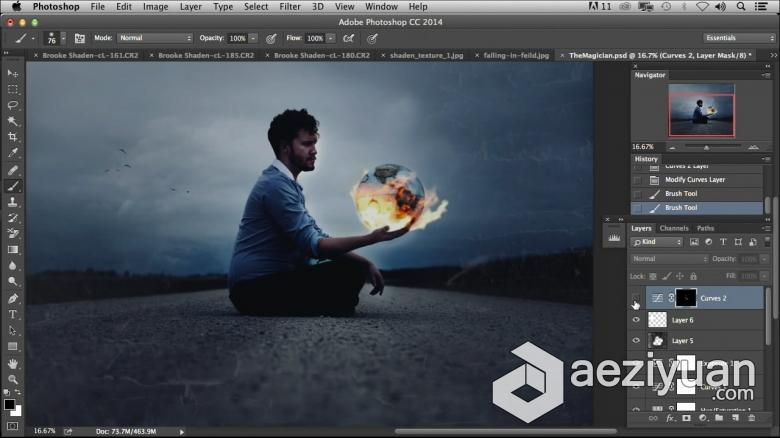Select the Magic Wand tool
The width and height of the screenshot is (780, 438).
[x=12, y=121]
